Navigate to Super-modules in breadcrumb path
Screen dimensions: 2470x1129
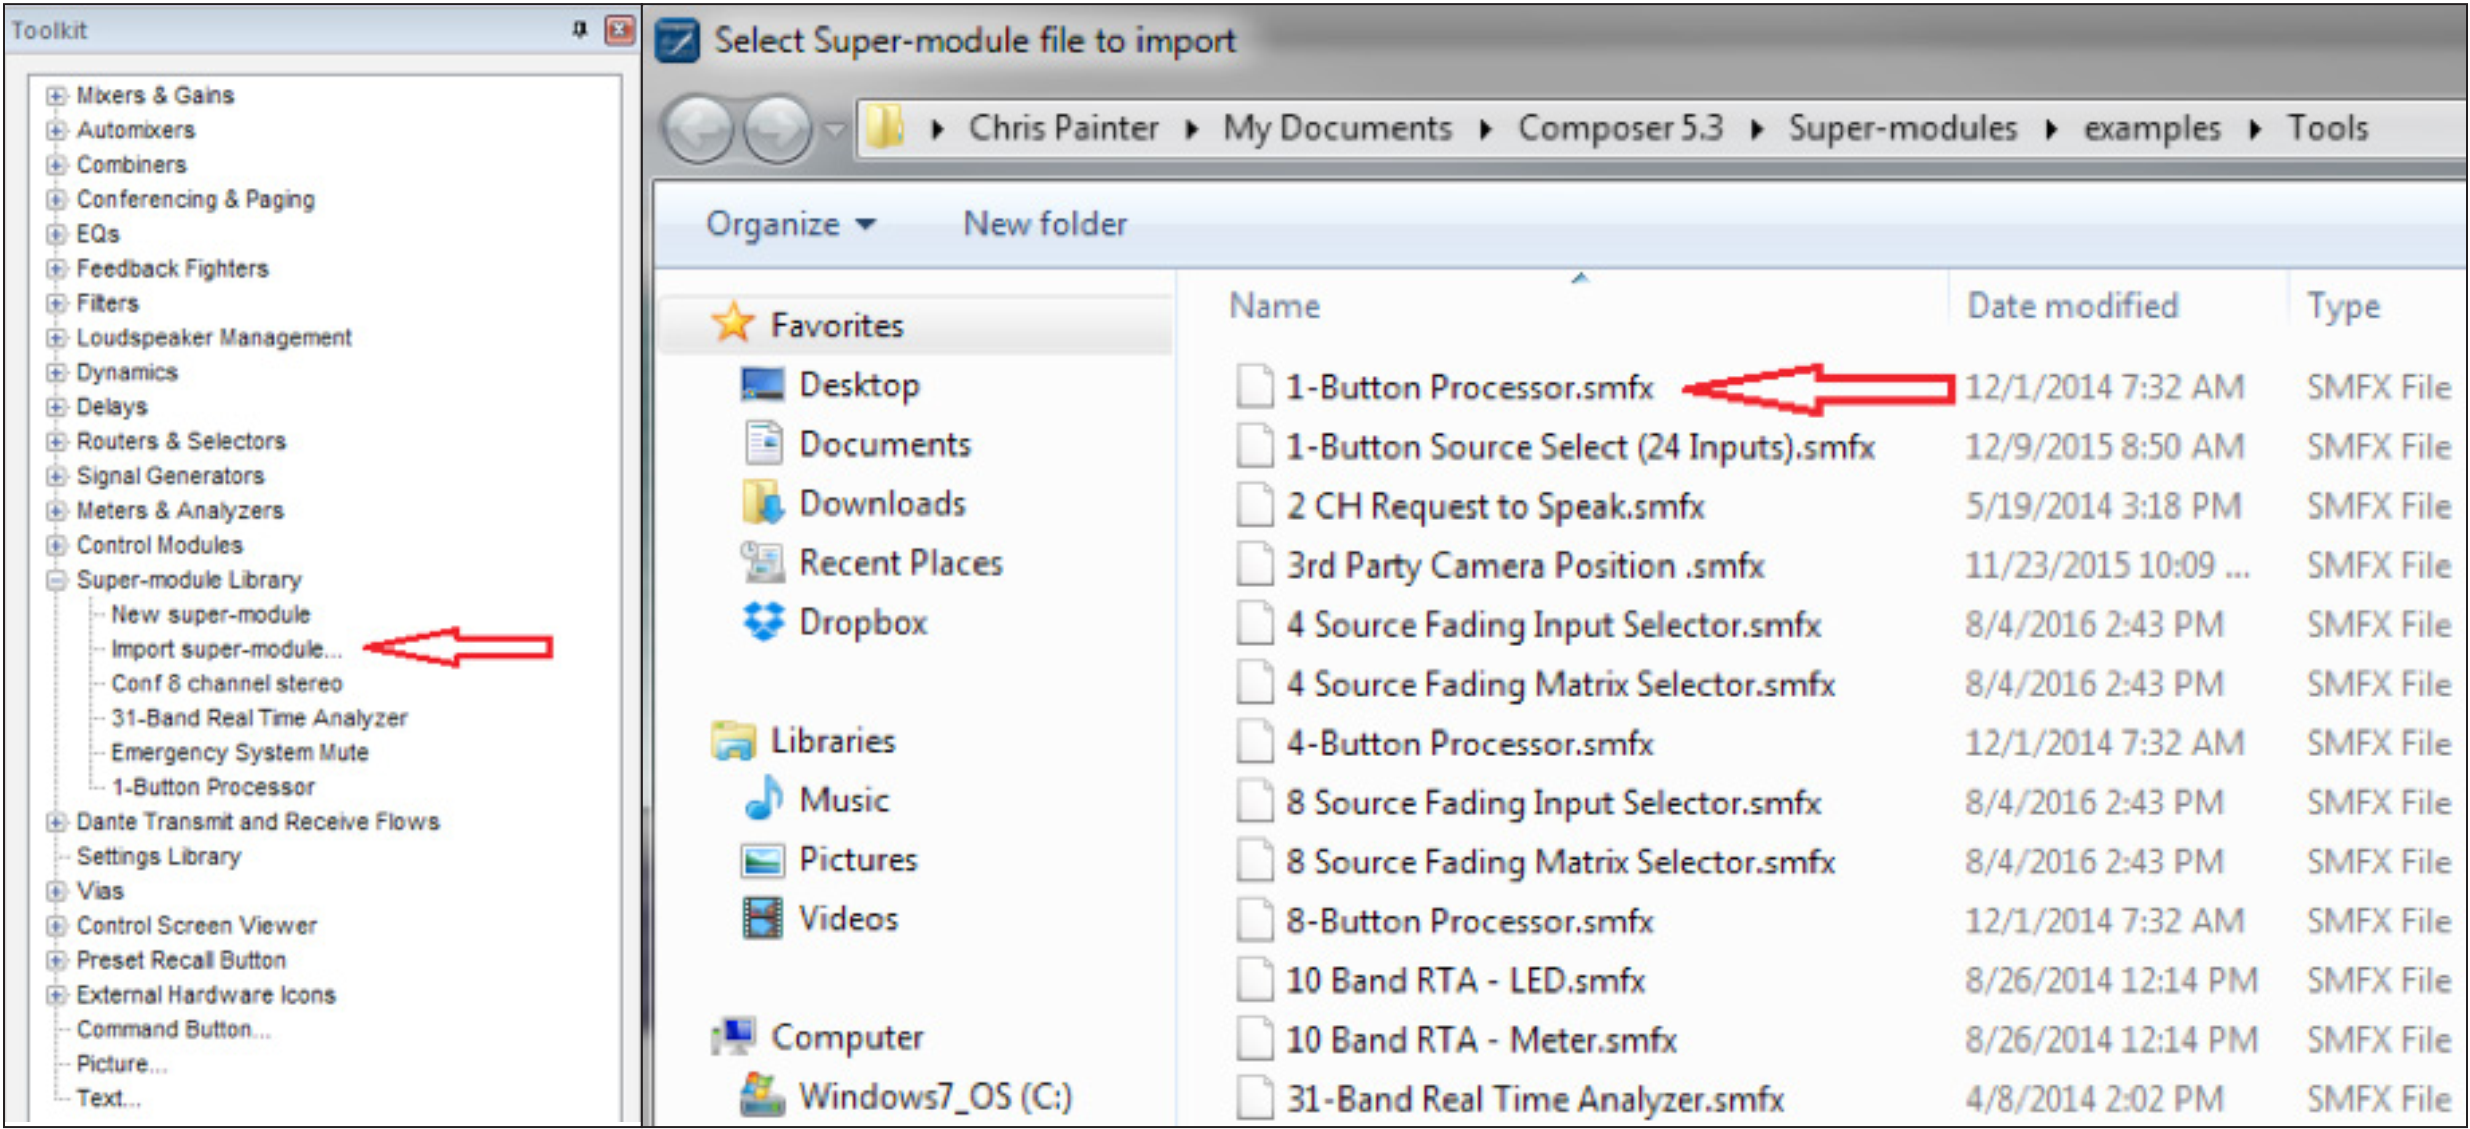[x=1901, y=129]
